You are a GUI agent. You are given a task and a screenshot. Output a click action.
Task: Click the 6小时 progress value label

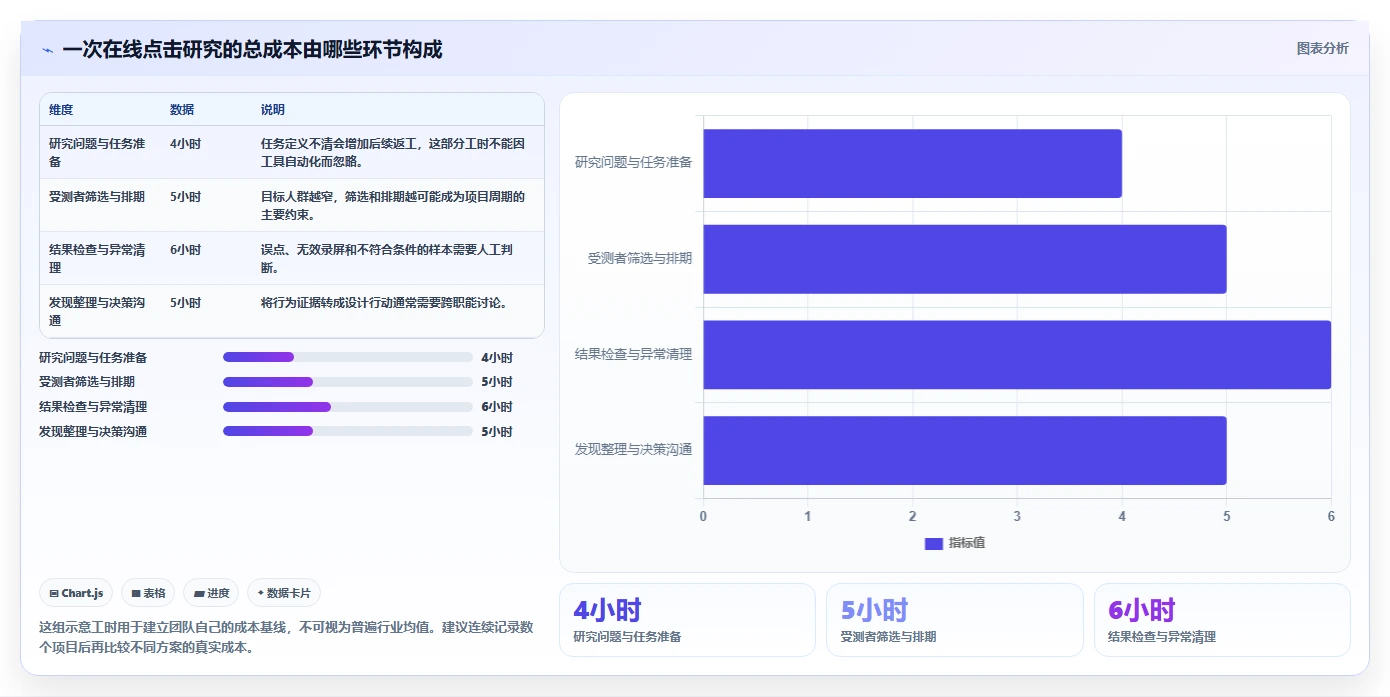click(497, 407)
